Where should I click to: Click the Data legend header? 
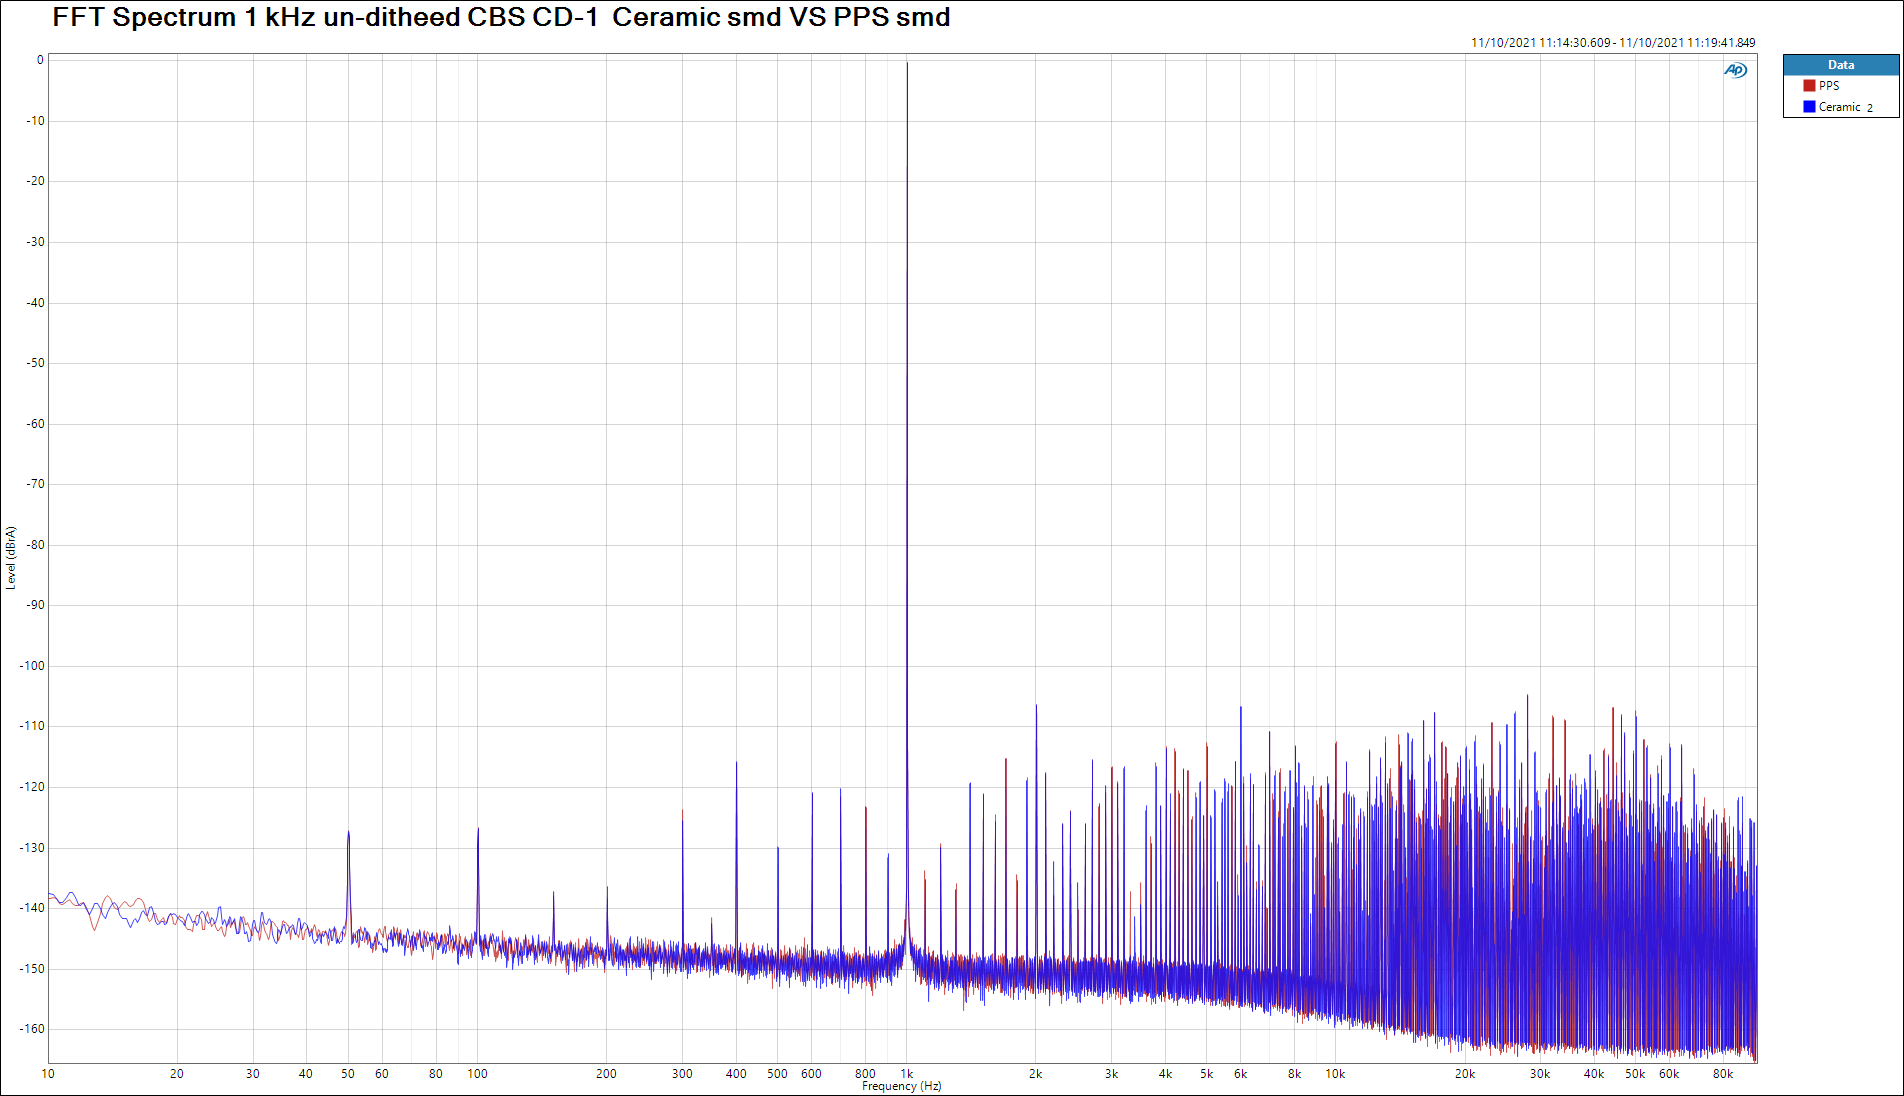tap(1841, 65)
